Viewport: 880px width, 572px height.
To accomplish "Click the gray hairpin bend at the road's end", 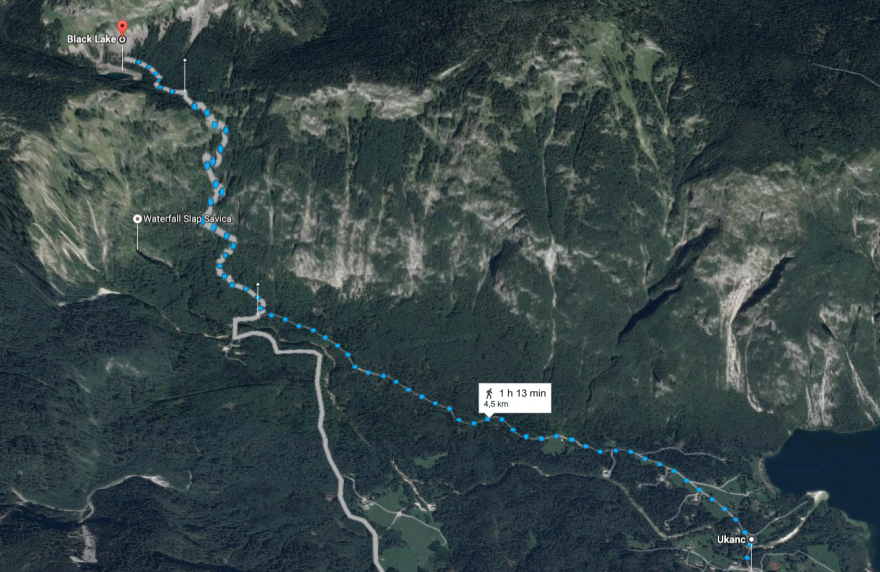I will point(239,328).
